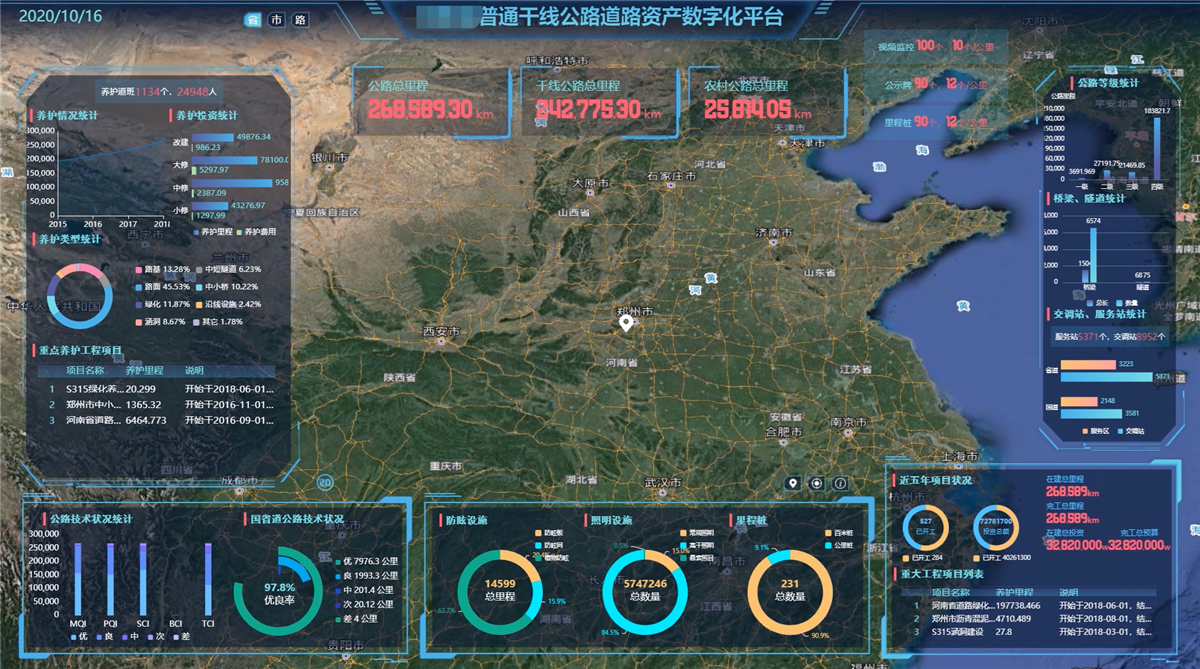
Task: Open the S315绿化养 project row
Action: pyautogui.click(x=97, y=389)
